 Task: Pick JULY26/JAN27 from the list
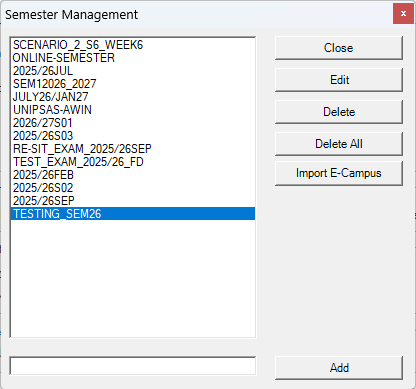pos(133,97)
